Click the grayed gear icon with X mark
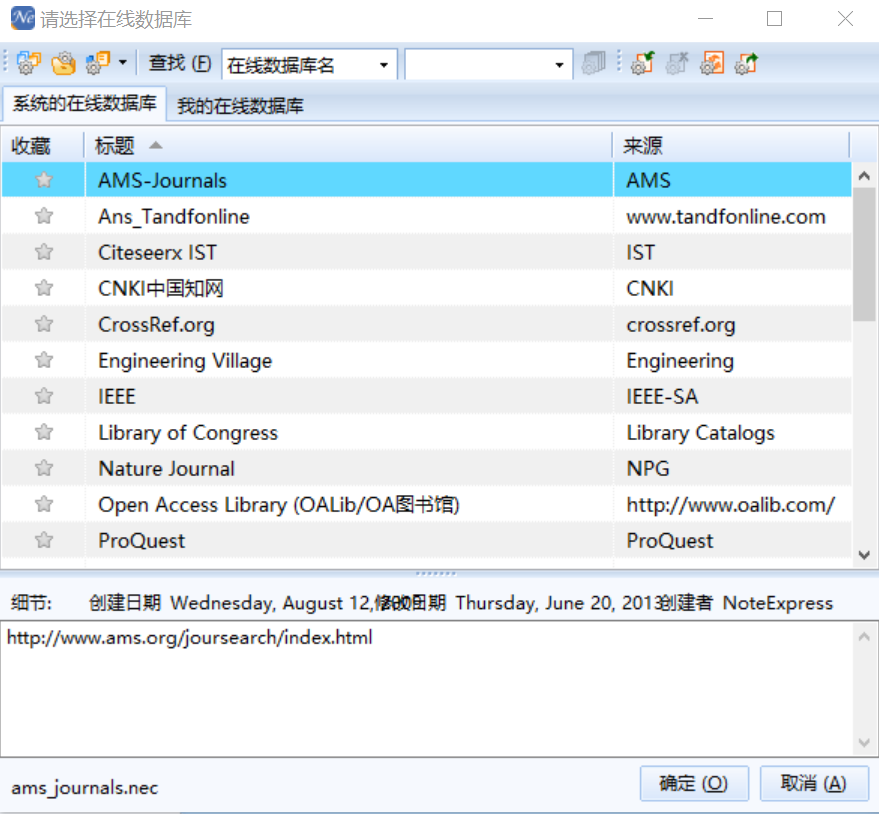This screenshot has width=879, height=814. 677,63
